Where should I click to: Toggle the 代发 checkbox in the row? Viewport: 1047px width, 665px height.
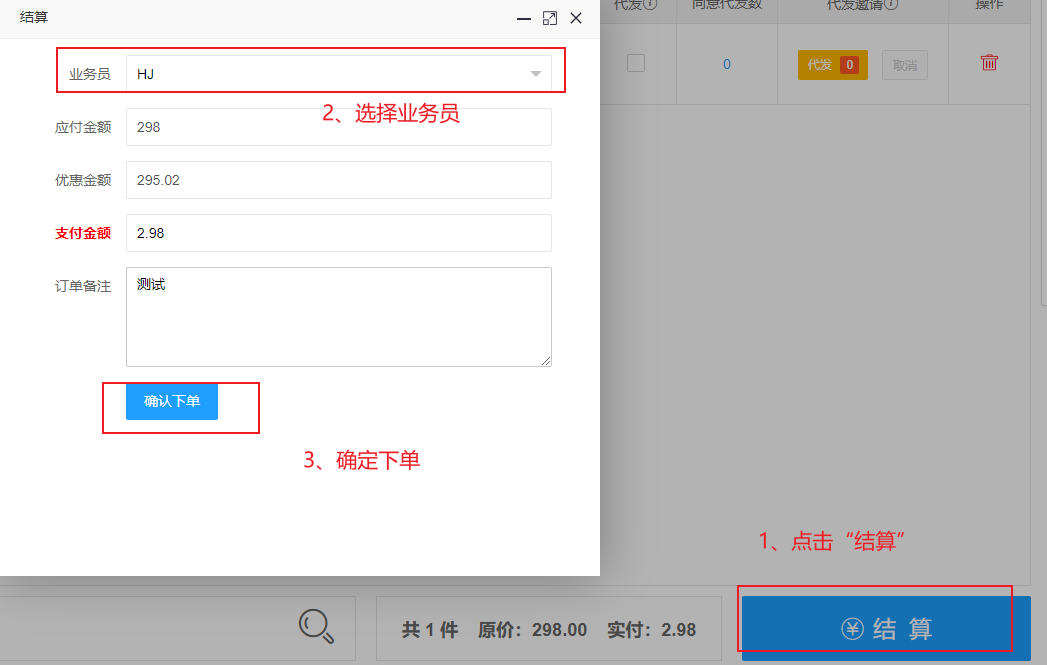tap(636, 63)
